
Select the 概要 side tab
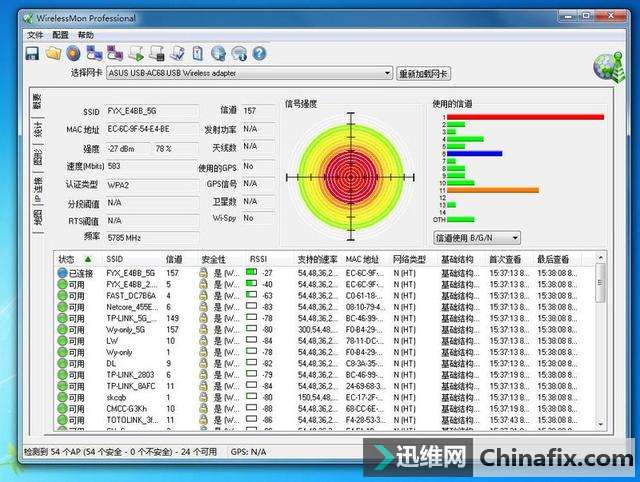[37, 102]
